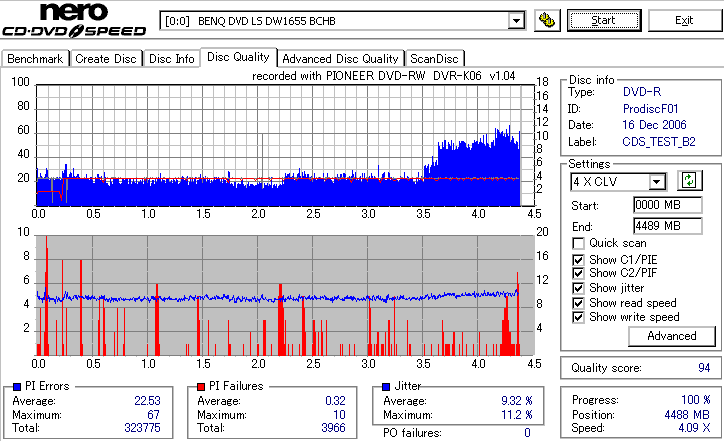The image size is (724, 441).
Task: Click the PI failures lower graph
Action: coord(285,296)
